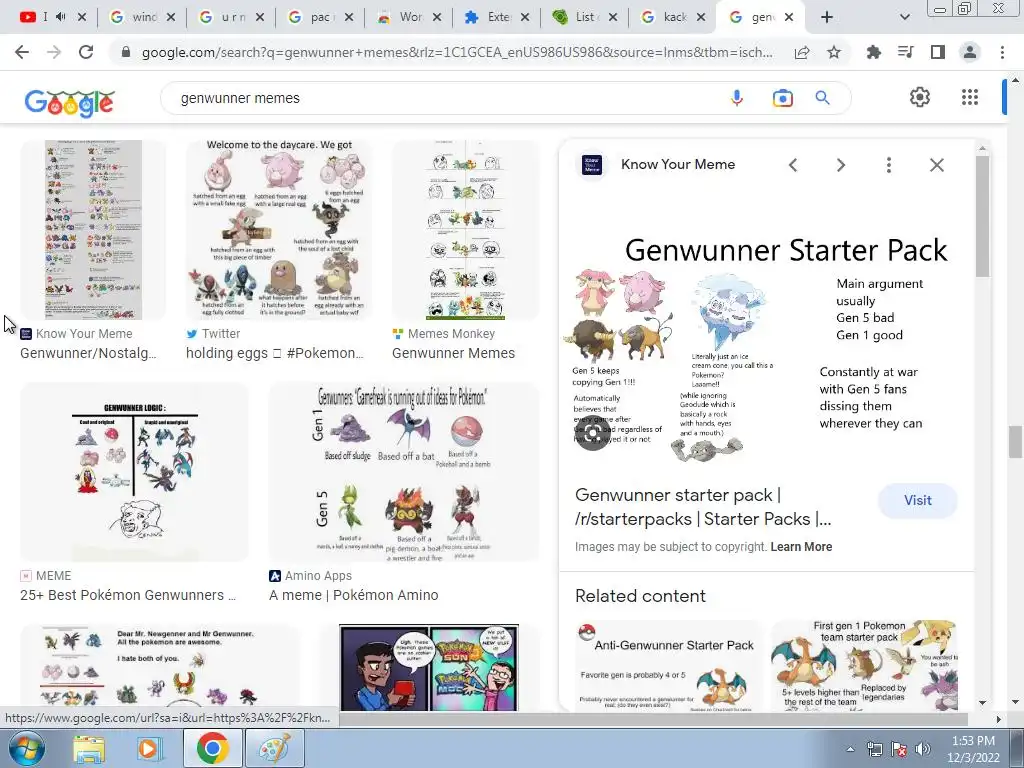Click the genwunner memes search field
Viewport: 1024px width, 768px height.
tap(444, 98)
